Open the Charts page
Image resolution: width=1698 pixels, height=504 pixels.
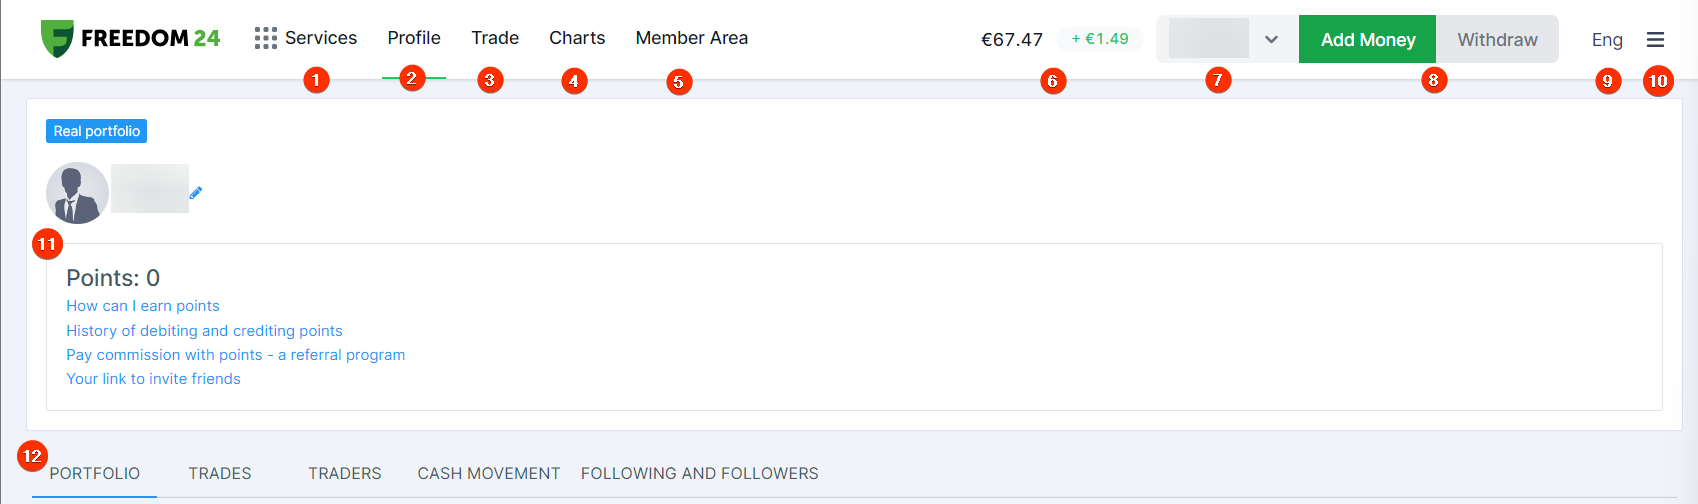[x=577, y=38]
